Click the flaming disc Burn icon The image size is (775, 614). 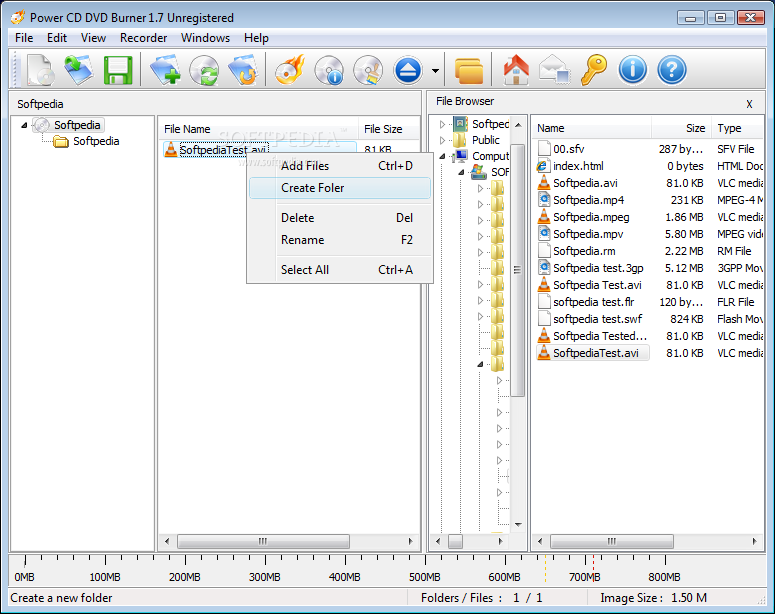tap(290, 70)
